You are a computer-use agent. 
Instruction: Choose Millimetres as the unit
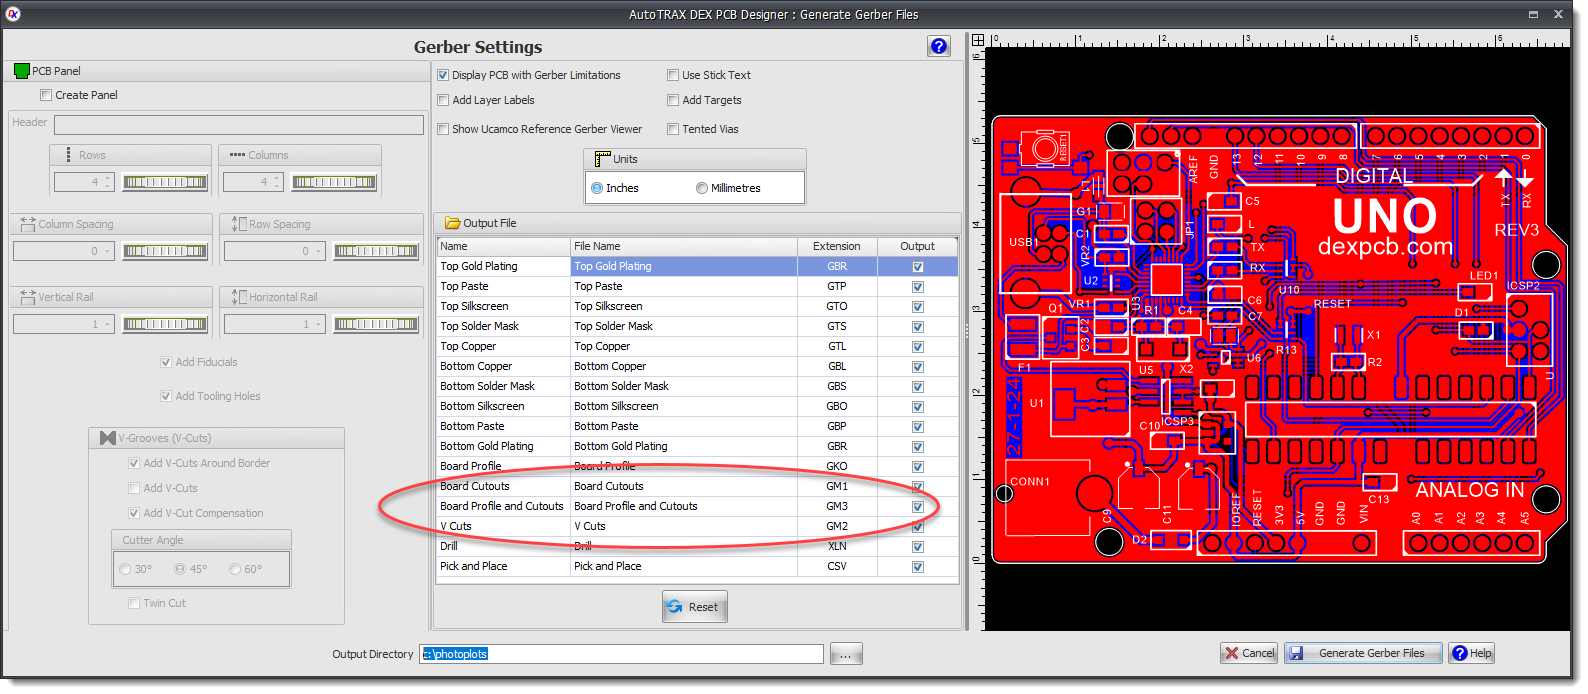pos(702,188)
